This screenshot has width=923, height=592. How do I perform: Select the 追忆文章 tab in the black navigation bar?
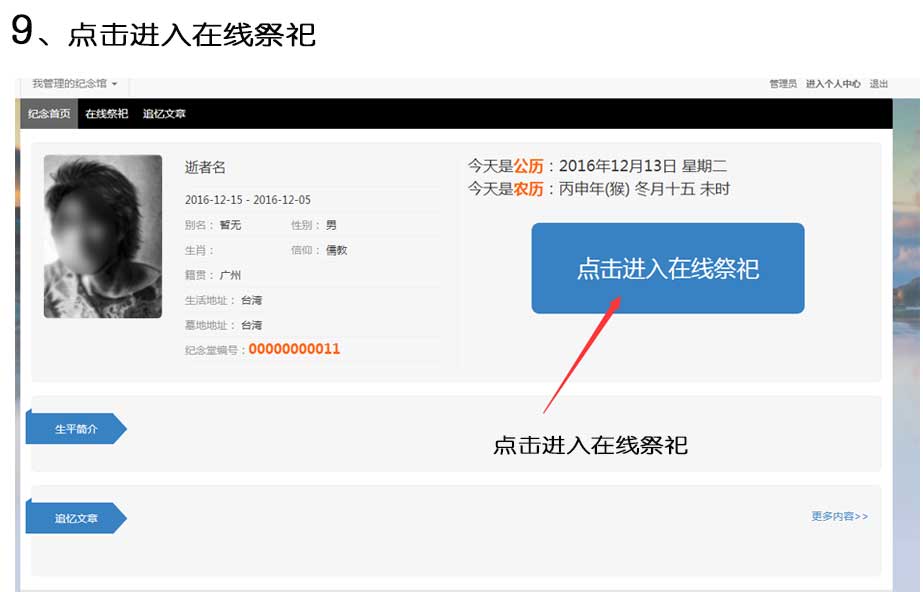pyautogui.click(x=164, y=114)
